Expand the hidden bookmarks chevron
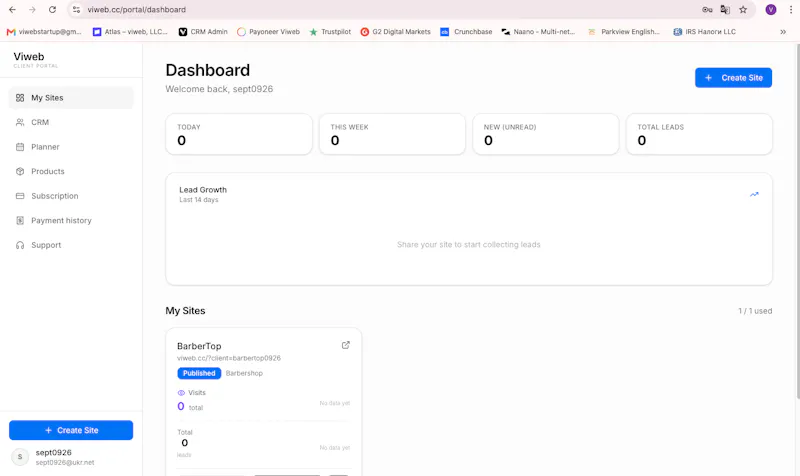 coord(783,32)
